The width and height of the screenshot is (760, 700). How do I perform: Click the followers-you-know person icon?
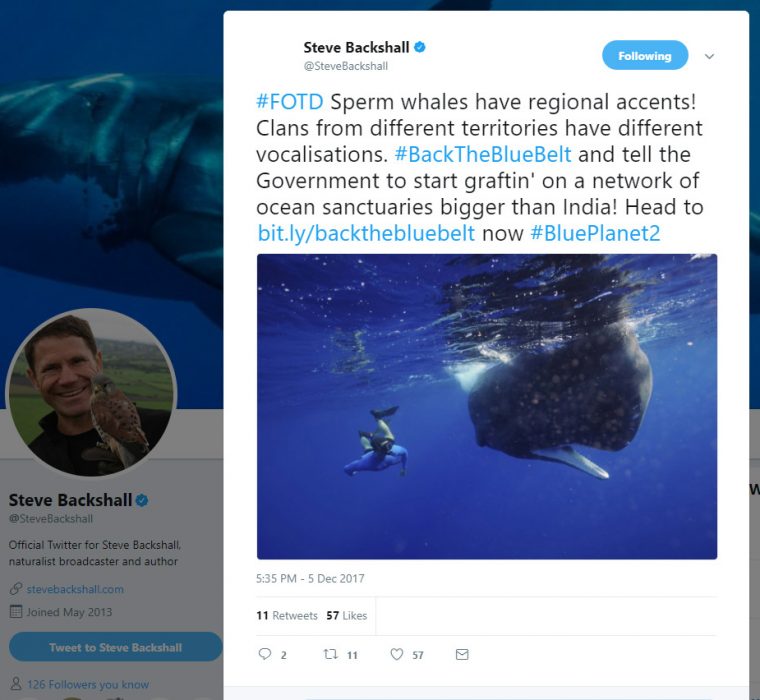[x=15, y=685]
